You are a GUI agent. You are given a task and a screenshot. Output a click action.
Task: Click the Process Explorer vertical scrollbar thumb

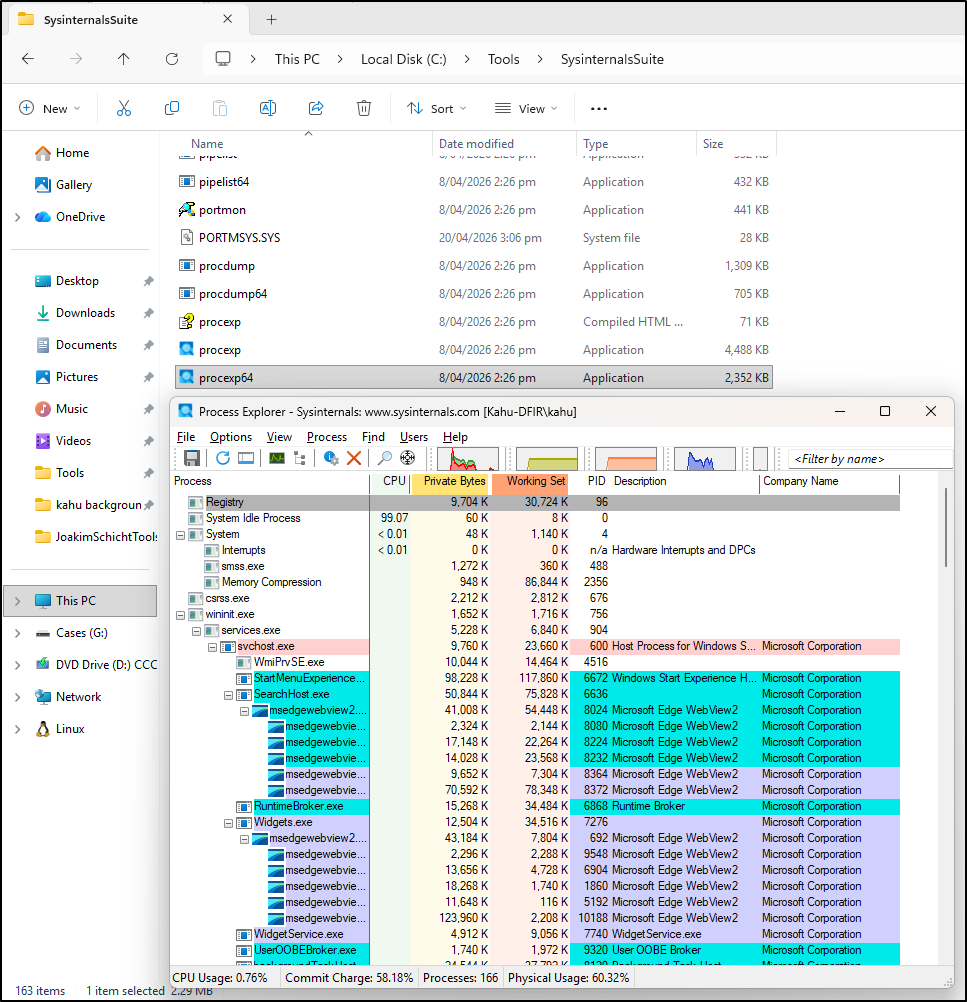pyautogui.click(x=945, y=527)
